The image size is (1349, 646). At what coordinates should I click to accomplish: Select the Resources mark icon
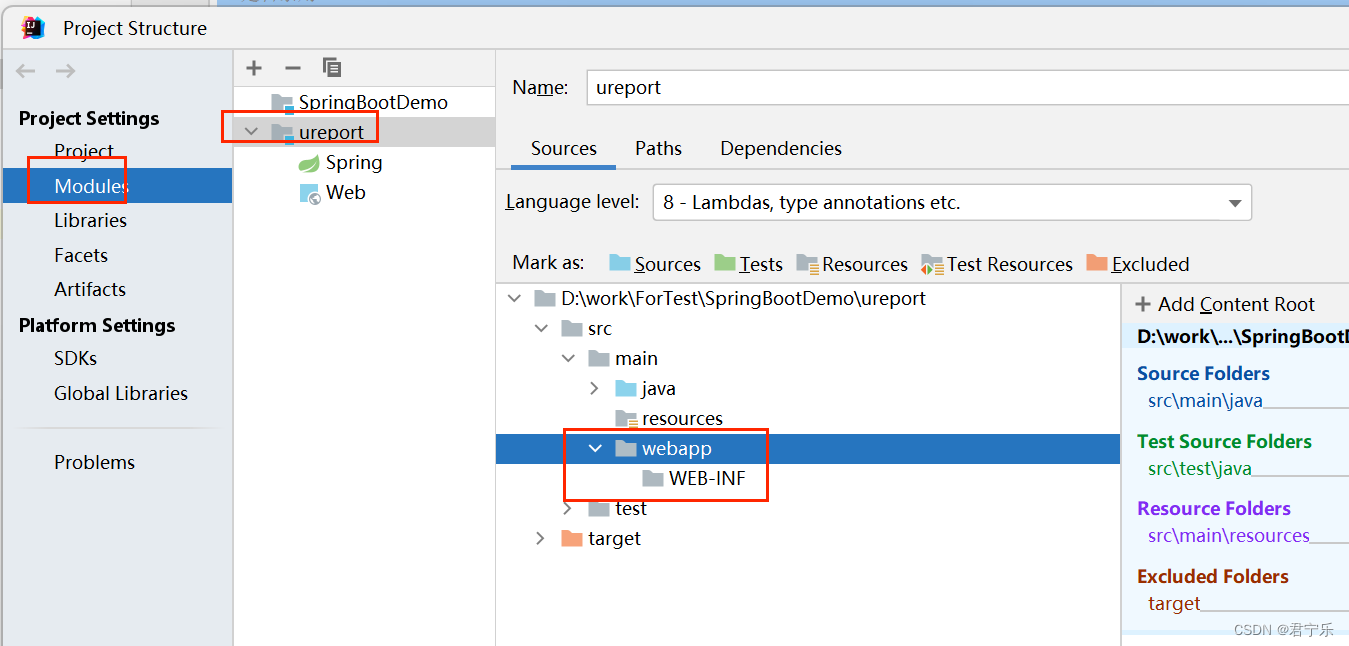tap(806, 263)
